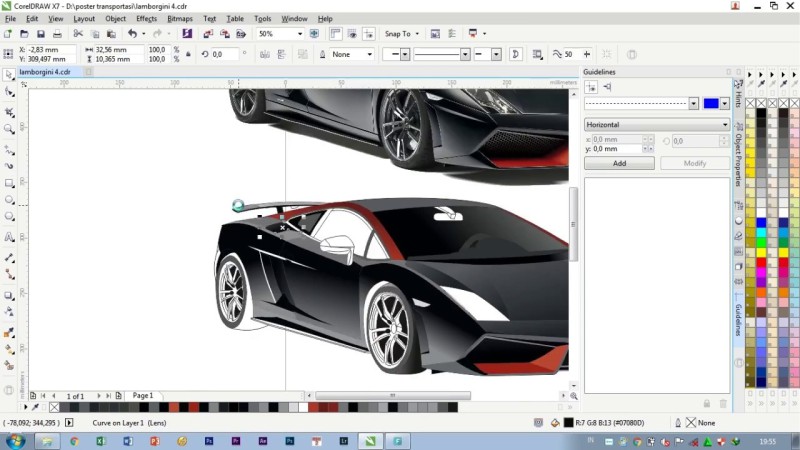Click the no-color swatch in document palette

coord(54,407)
